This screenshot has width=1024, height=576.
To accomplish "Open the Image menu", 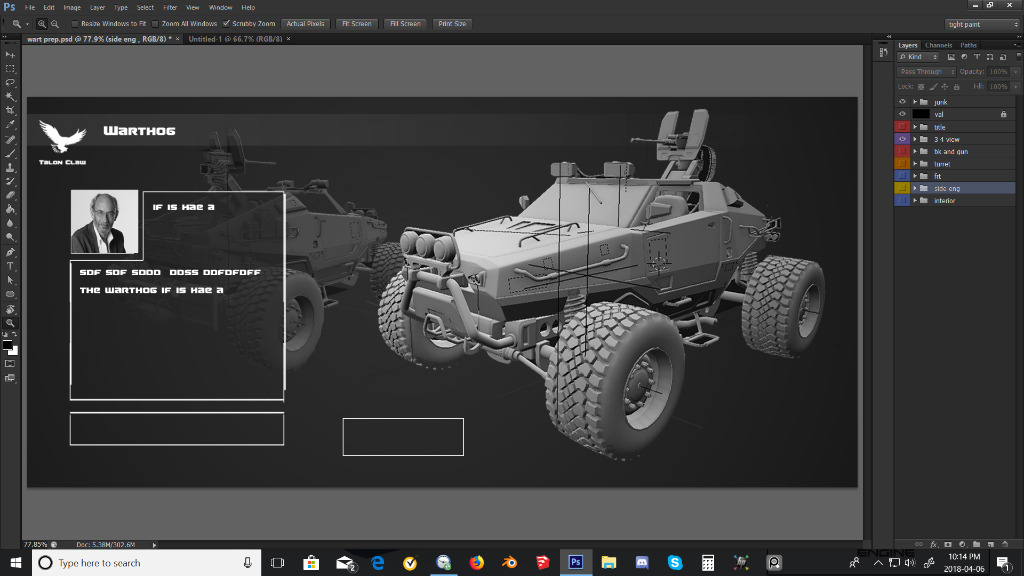I will tap(72, 8).
